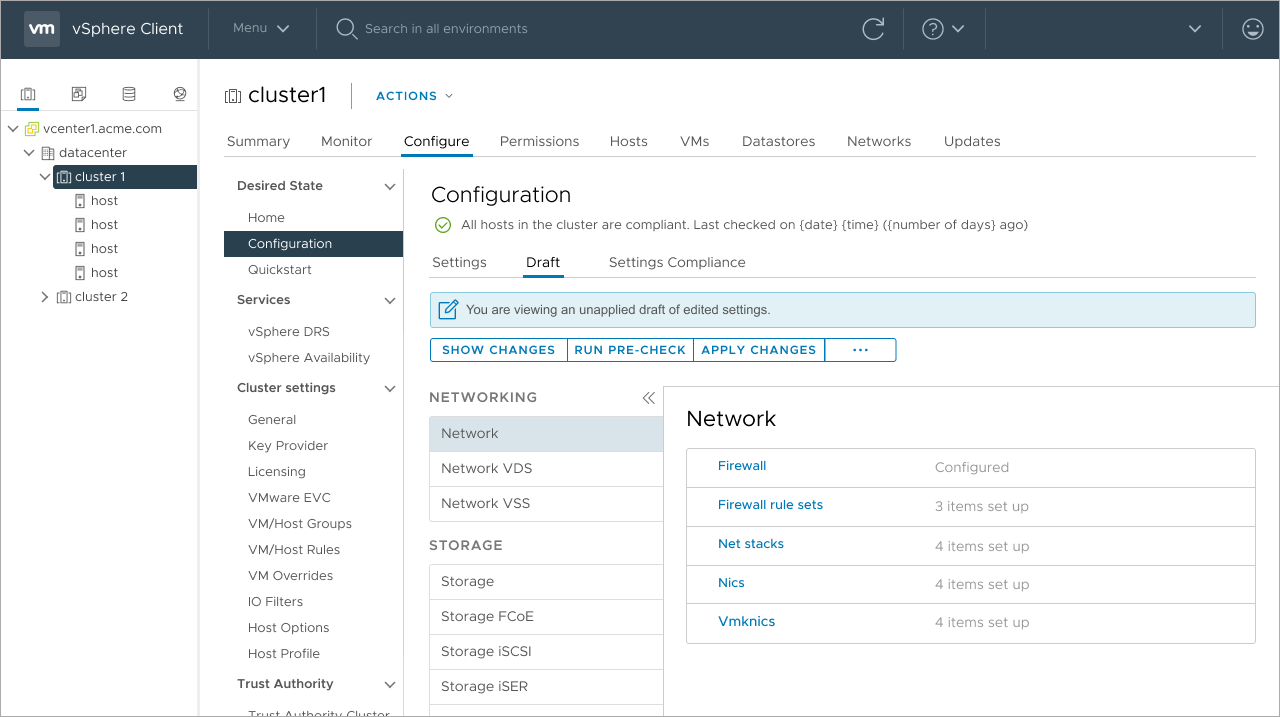Click the search in all environments field
Viewport: 1280px width, 717px height.
pos(446,29)
